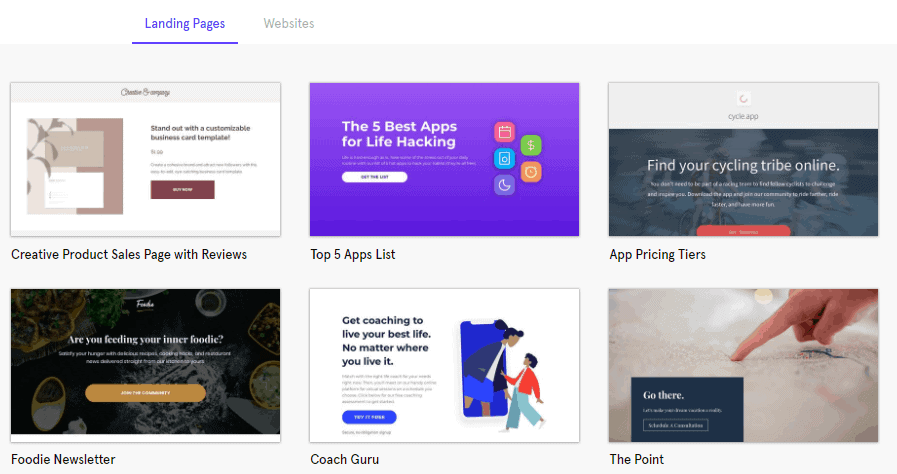897x474 pixels.
Task: Click the 'Coach Guru' title
Action: pos(344,459)
